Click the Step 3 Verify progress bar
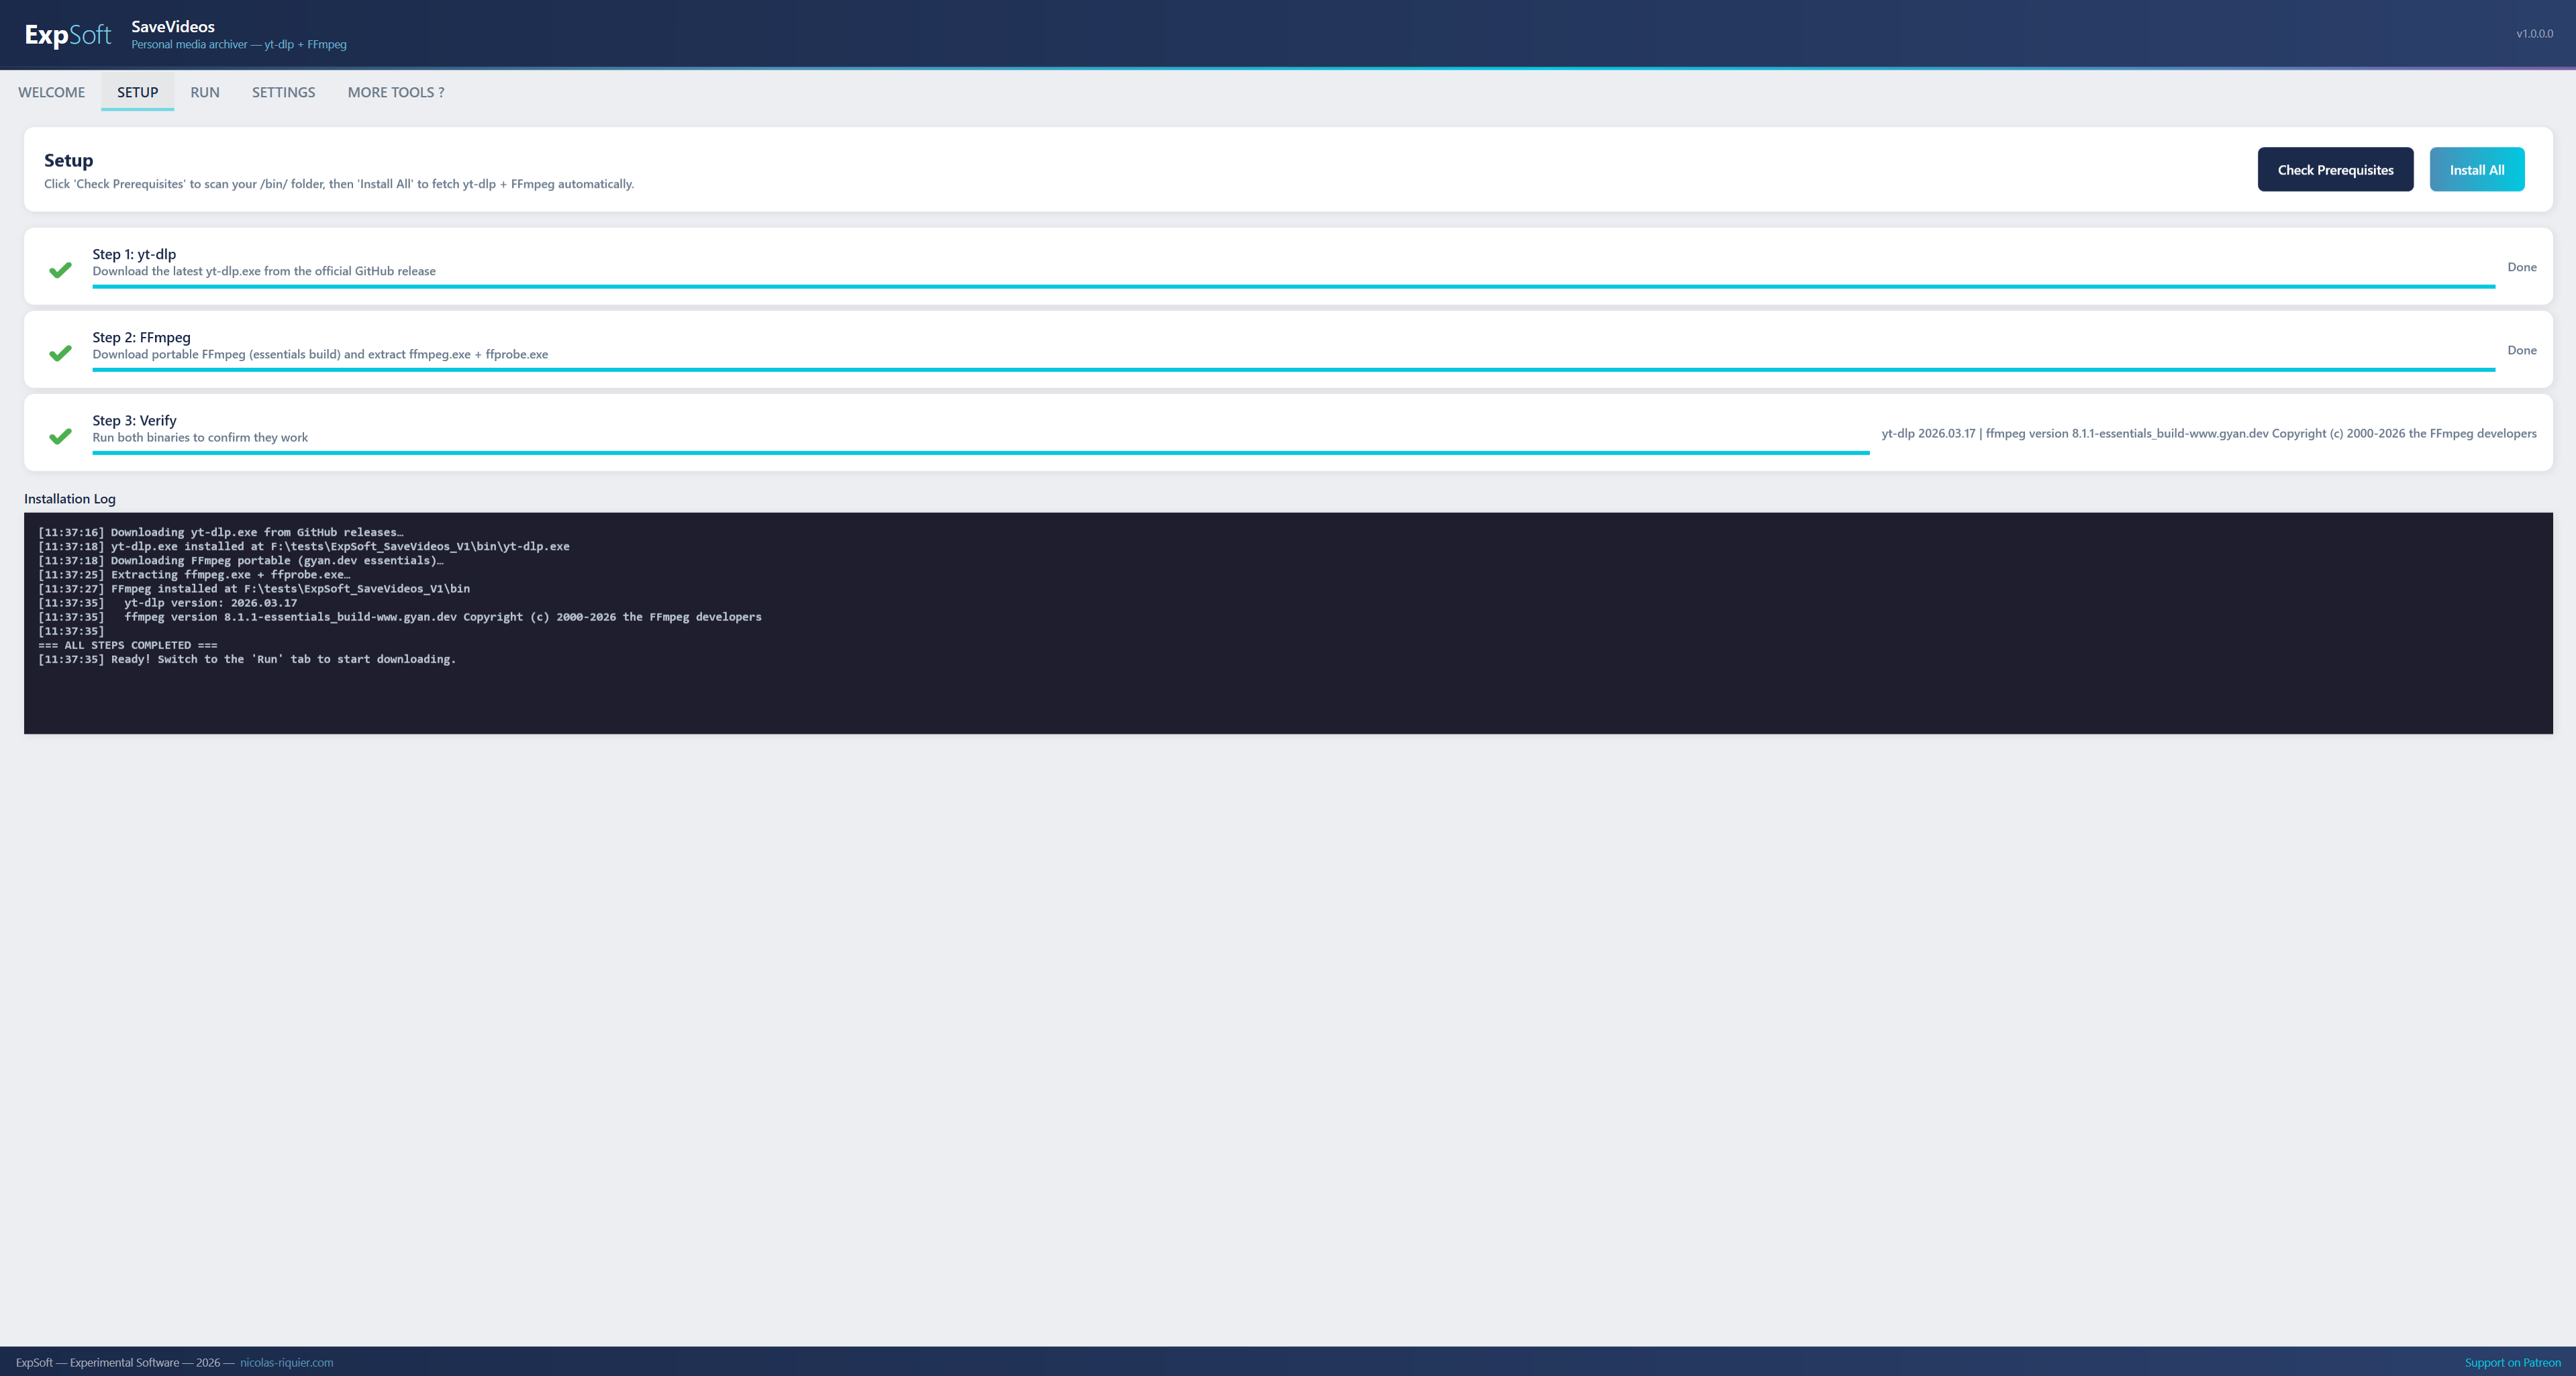Image resolution: width=2576 pixels, height=1376 pixels. pos(981,452)
